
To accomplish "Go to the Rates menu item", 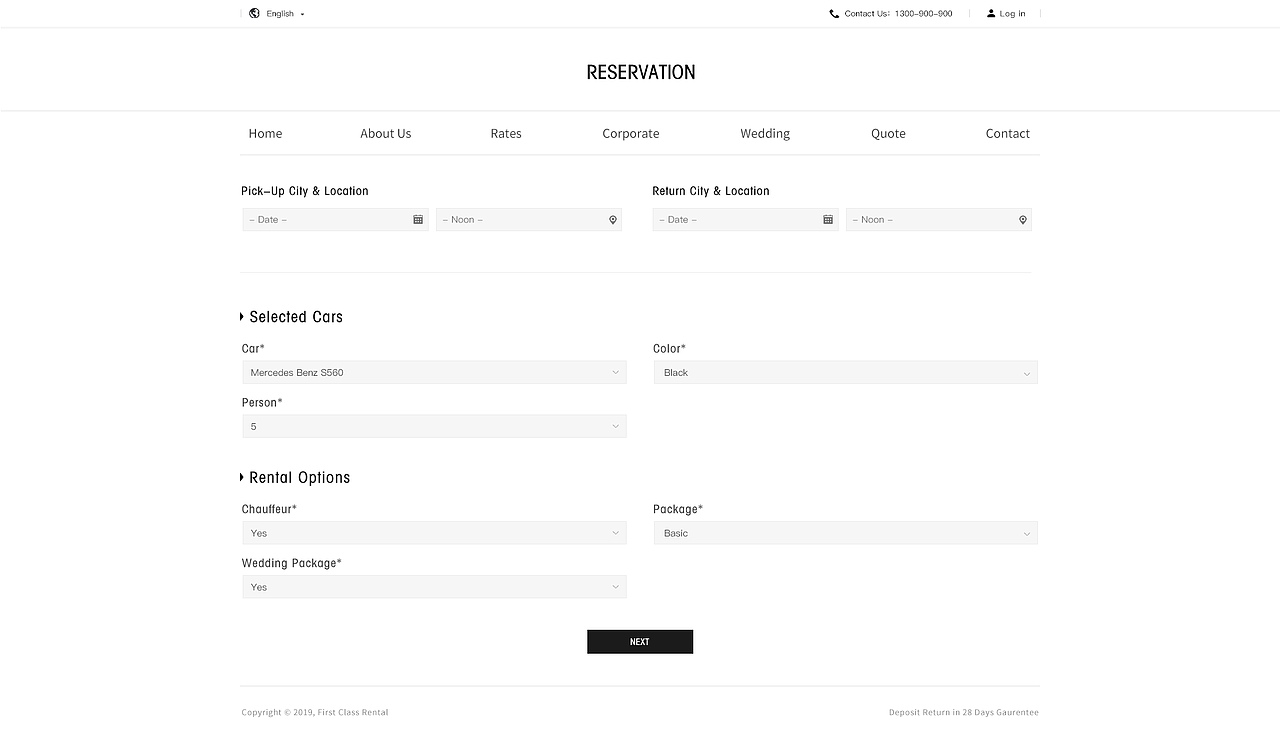I will [x=506, y=134].
